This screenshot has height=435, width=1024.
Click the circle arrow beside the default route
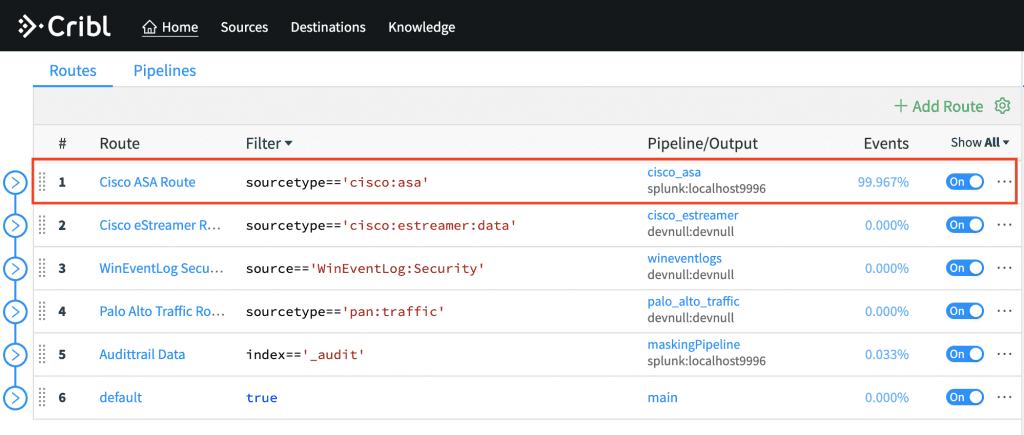15,398
